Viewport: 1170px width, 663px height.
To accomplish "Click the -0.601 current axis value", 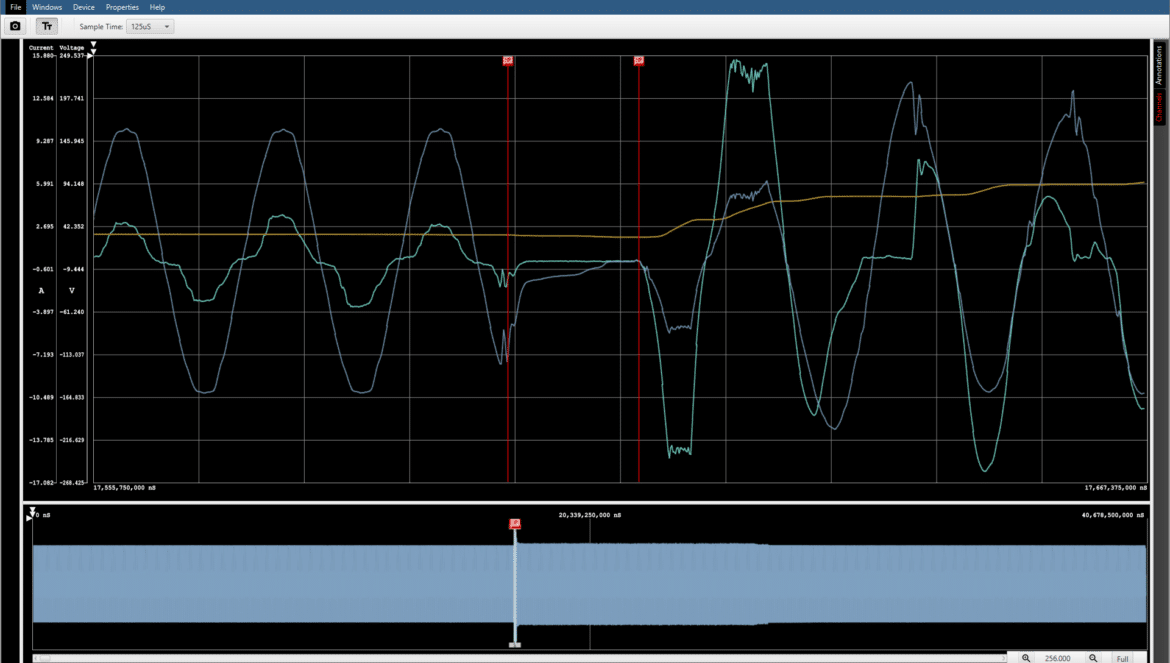I will point(42,269).
